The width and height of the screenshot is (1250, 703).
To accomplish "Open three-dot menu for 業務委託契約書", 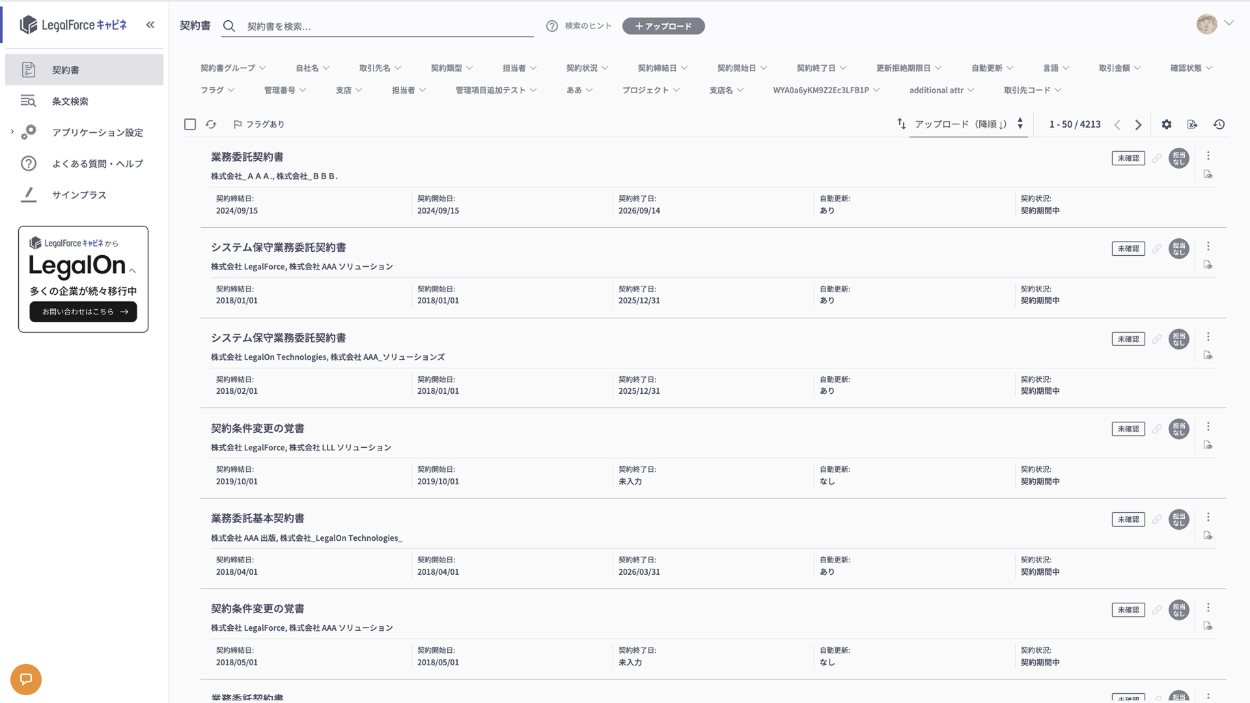I will pos(1208,156).
